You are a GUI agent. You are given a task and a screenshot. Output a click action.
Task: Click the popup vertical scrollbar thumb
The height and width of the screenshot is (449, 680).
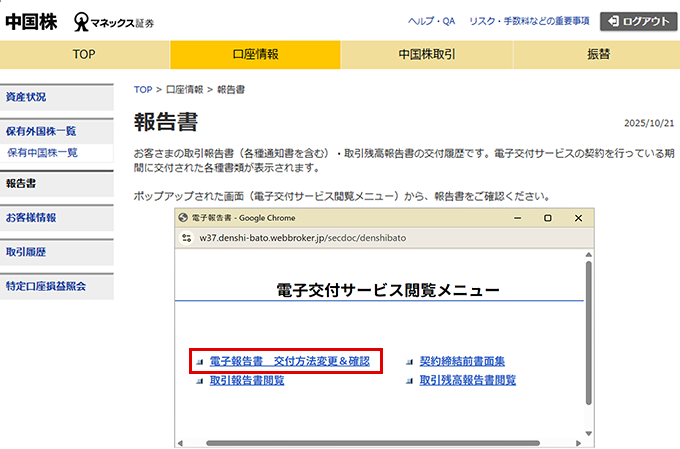tap(588, 333)
